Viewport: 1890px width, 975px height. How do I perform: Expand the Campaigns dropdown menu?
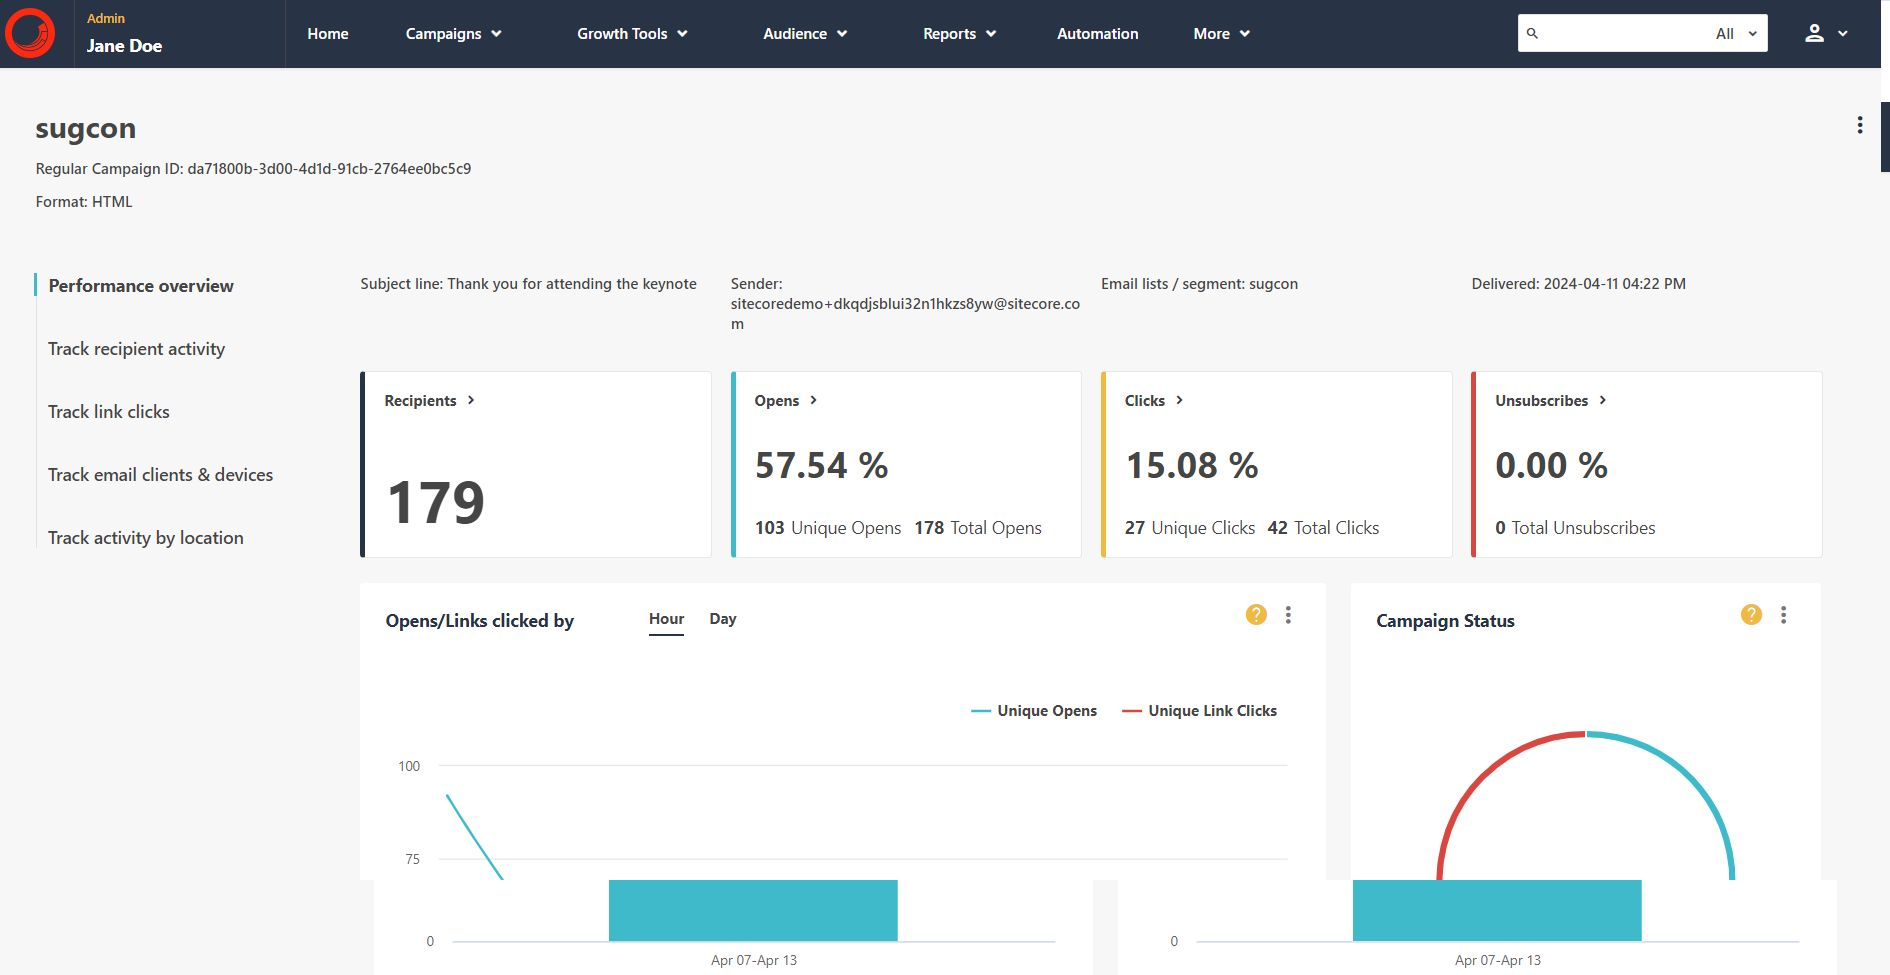[453, 34]
